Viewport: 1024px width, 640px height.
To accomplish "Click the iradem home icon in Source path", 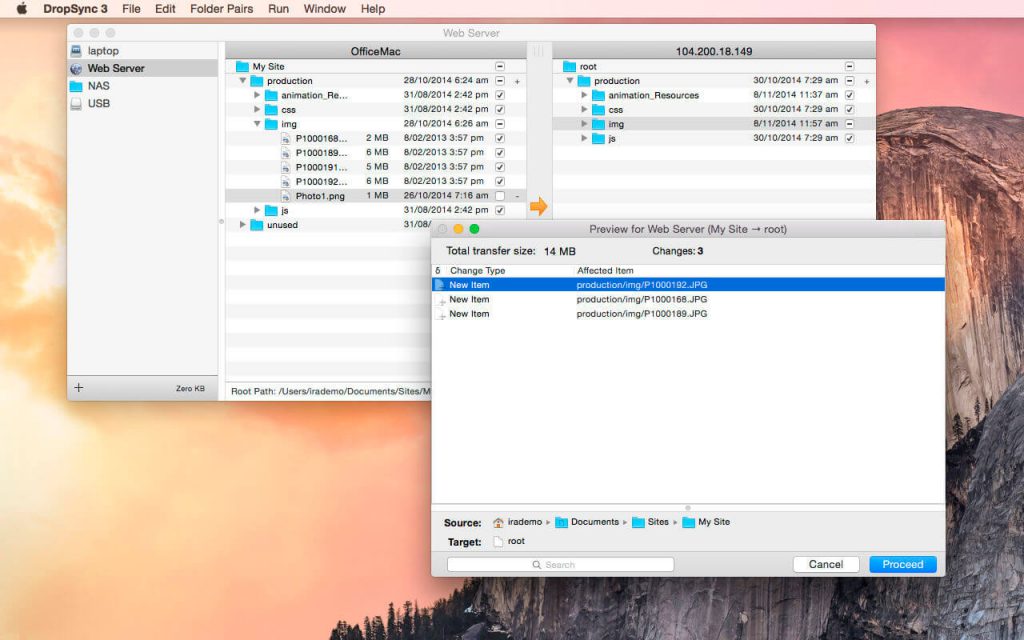I will click(499, 522).
